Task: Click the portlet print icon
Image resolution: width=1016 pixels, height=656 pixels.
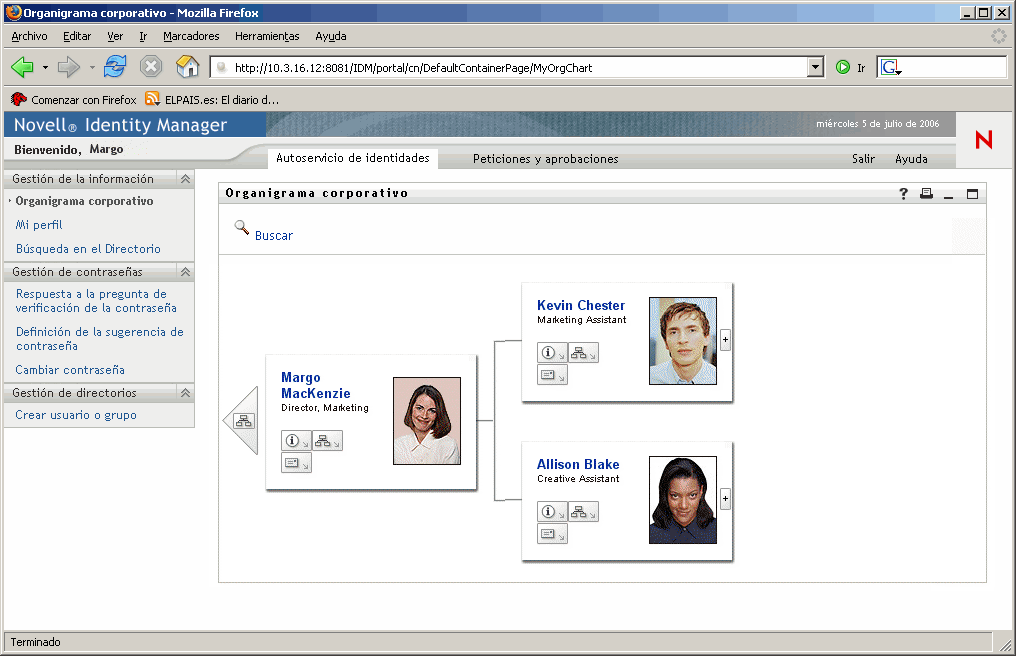Action: pos(927,193)
